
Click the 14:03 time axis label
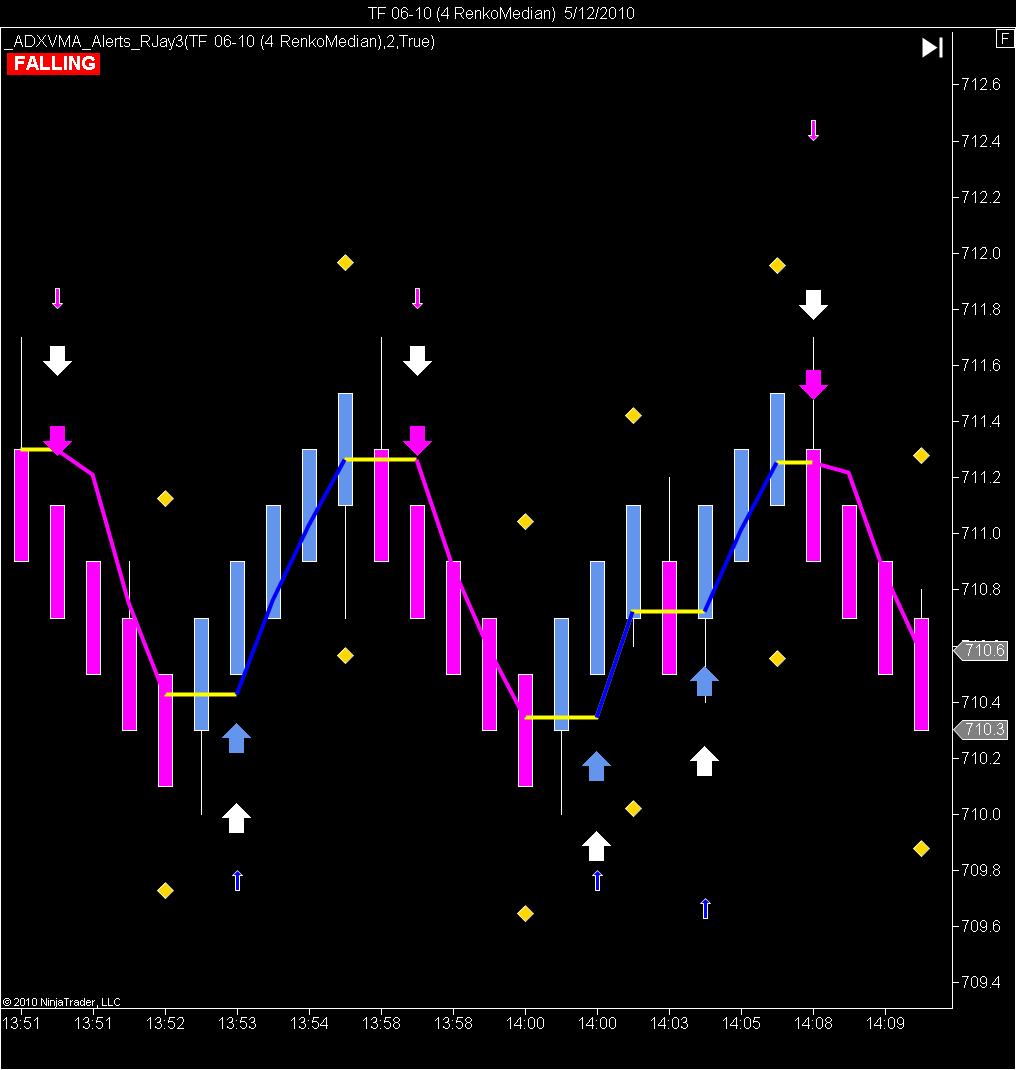click(669, 1024)
